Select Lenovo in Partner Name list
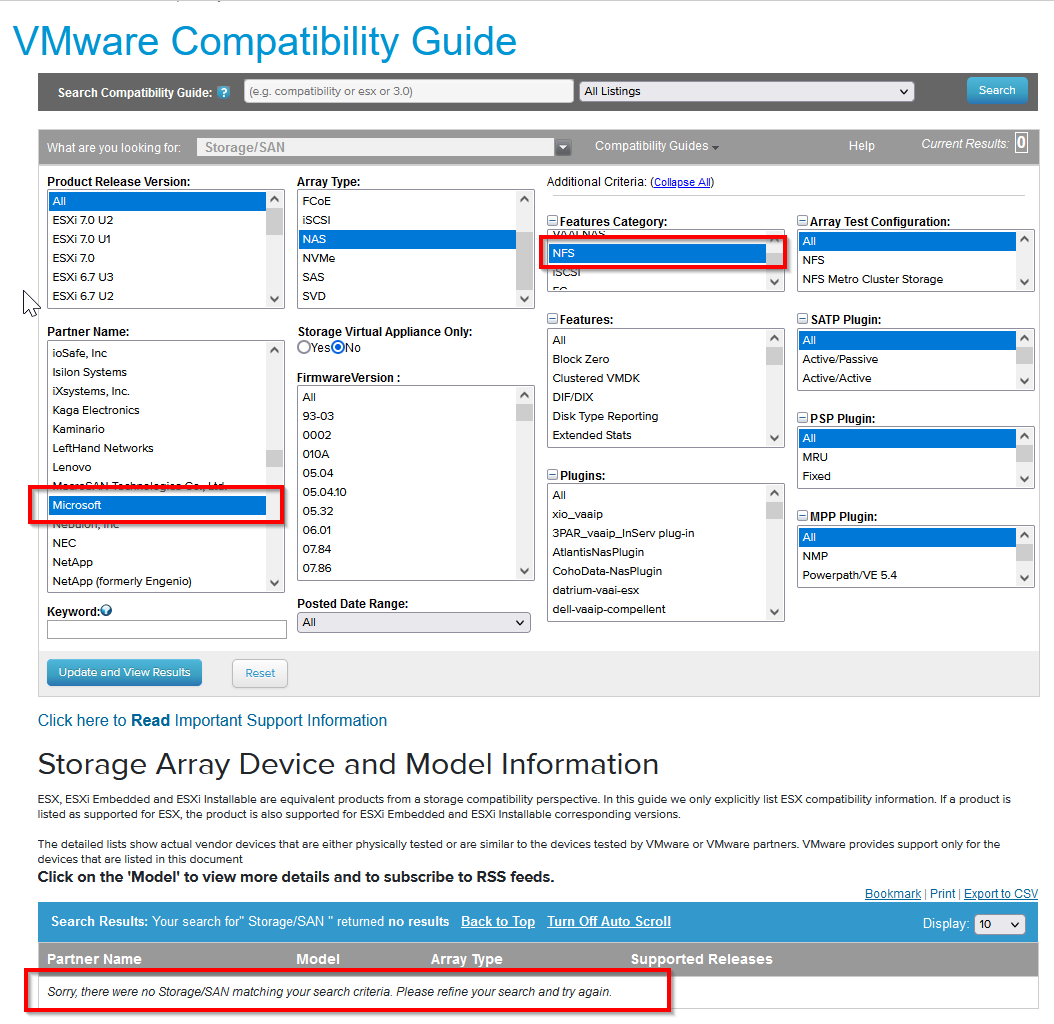Screen dimensions: 1054x1024 [157, 467]
